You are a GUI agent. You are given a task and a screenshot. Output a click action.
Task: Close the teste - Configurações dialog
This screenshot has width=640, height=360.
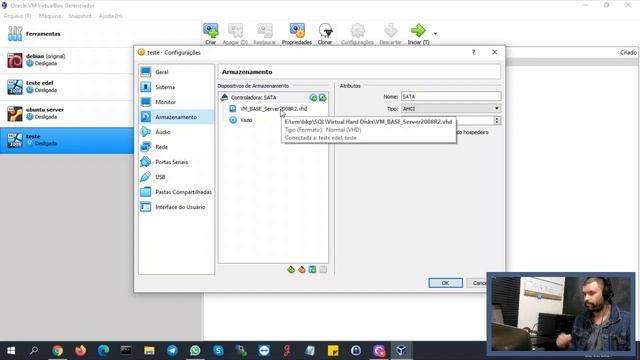[494, 52]
